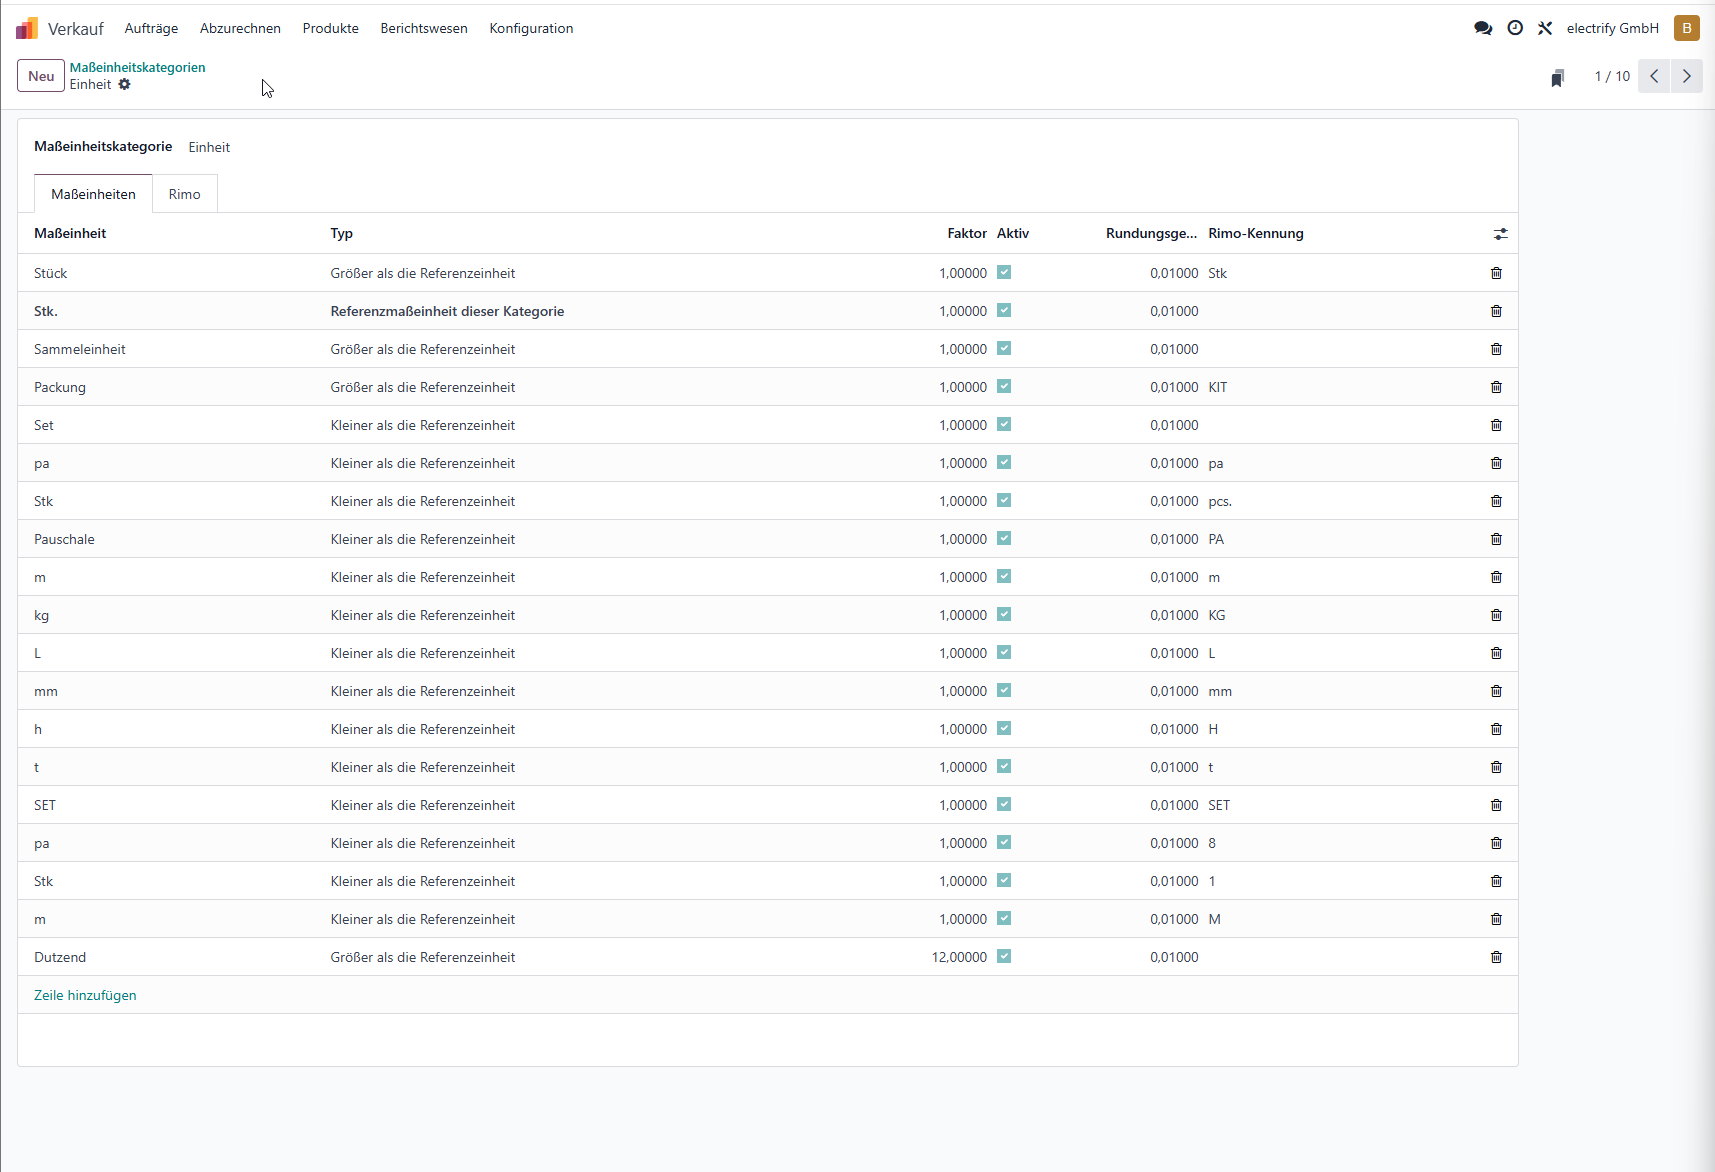Toggle Aktiv checkbox for Packung
The image size is (1715, 1172).
[x=1004, y=386]
